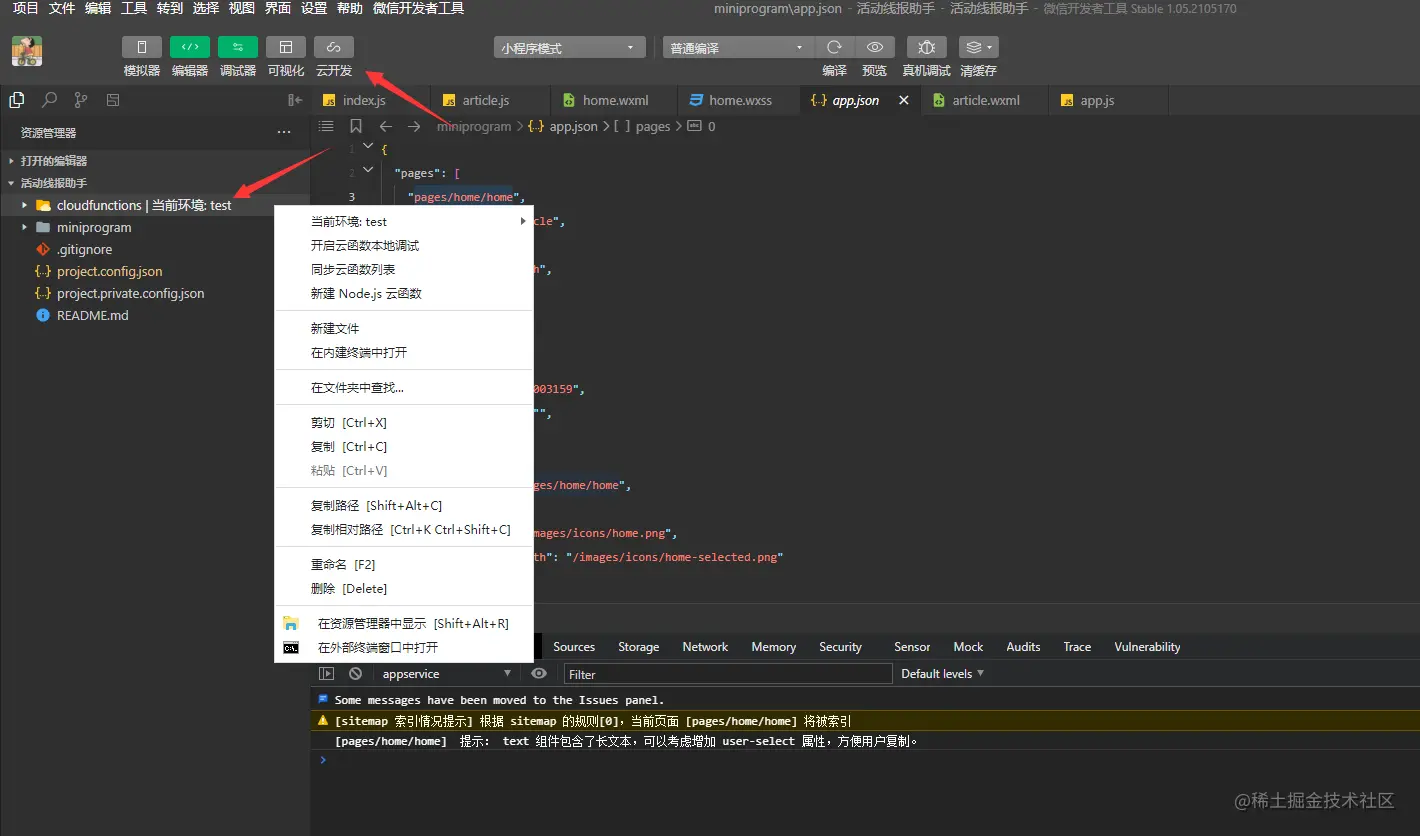
Task: Click the outline list icon in breadcrumb bar
Action: [326, 126]
